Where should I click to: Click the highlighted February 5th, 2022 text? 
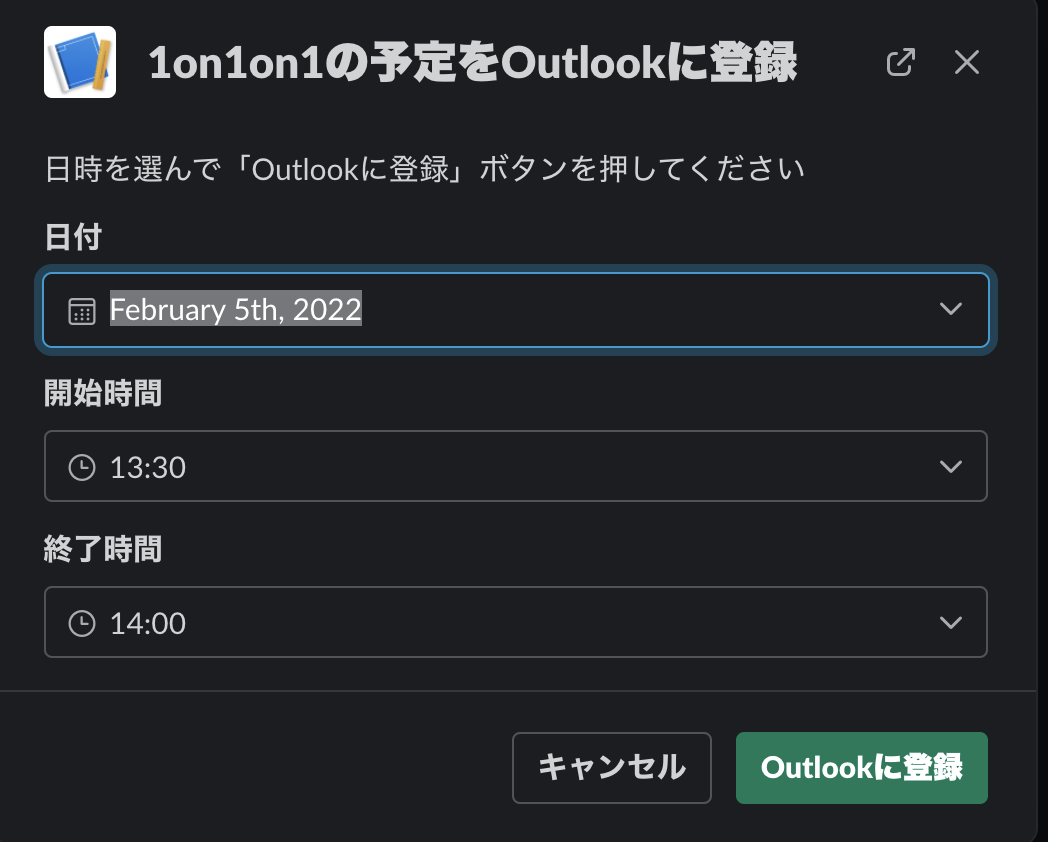pyautogui.click(x=235, y=310)
